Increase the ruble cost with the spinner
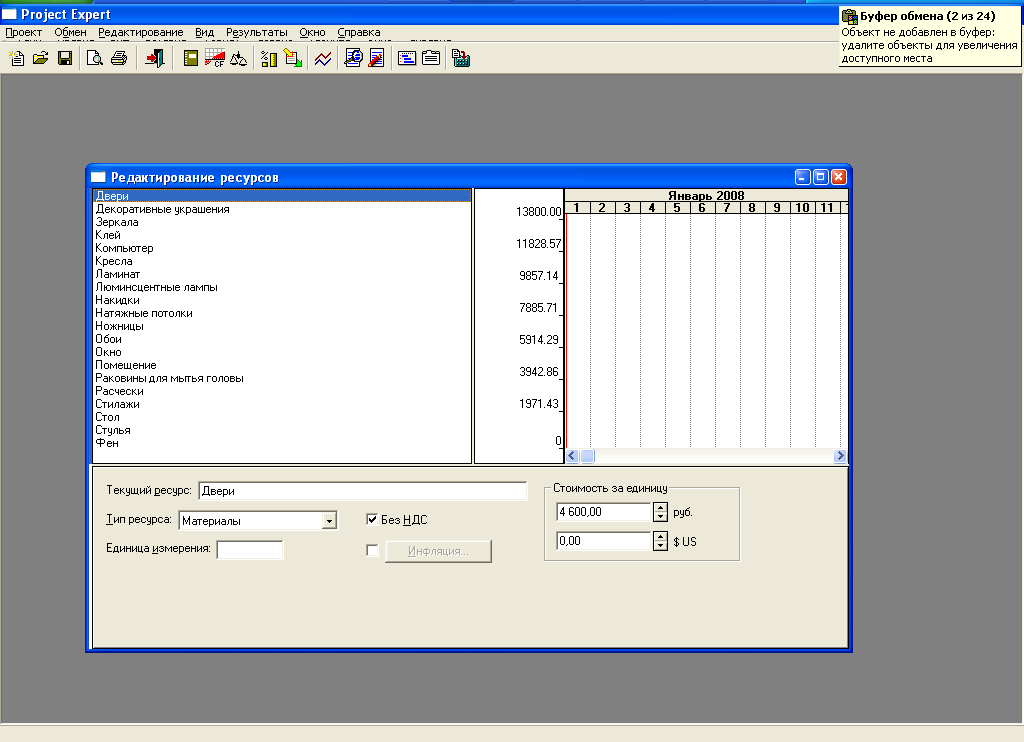1024x742 pixels. [660, 507]
